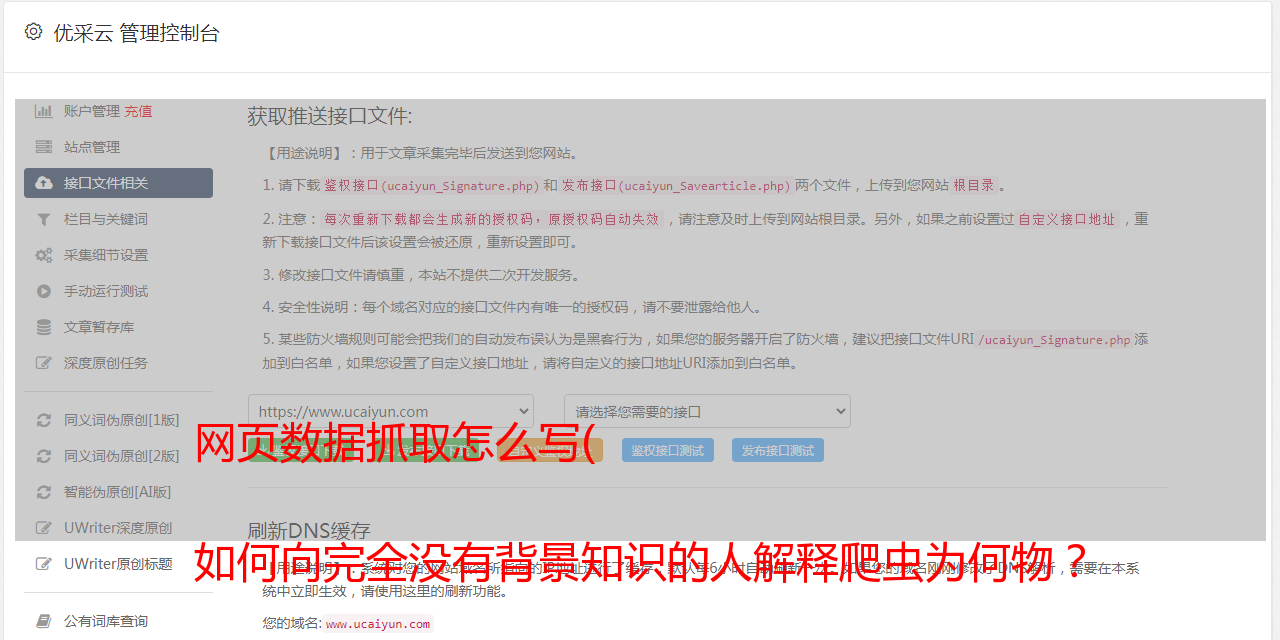
Task: Click the filter funnel icon for 栏目与关键词
Action: [44, 219]
